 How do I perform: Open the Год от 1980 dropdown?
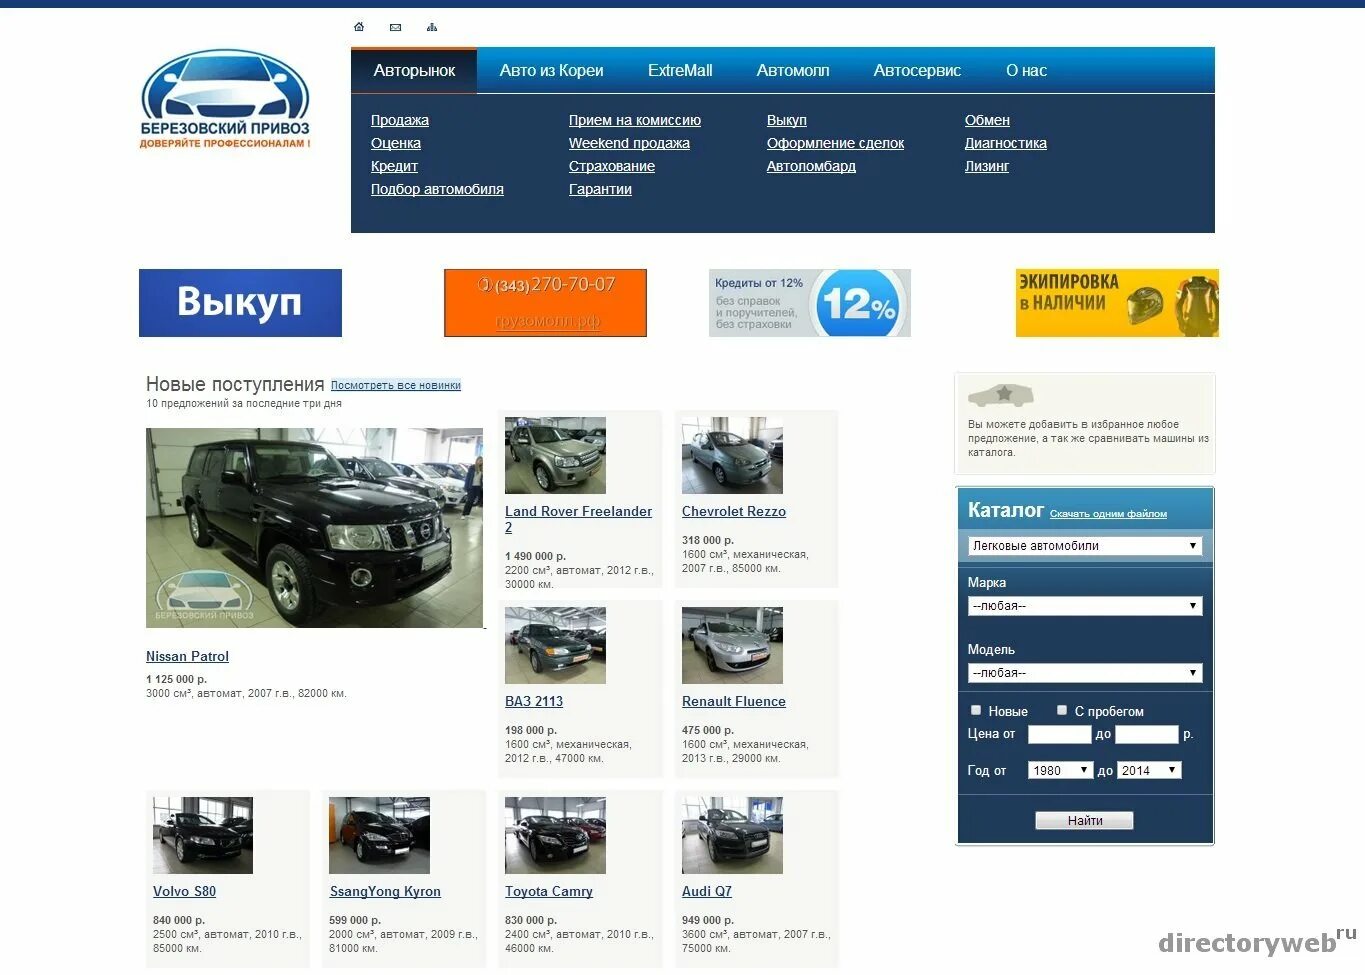(x=1061, y=770)
